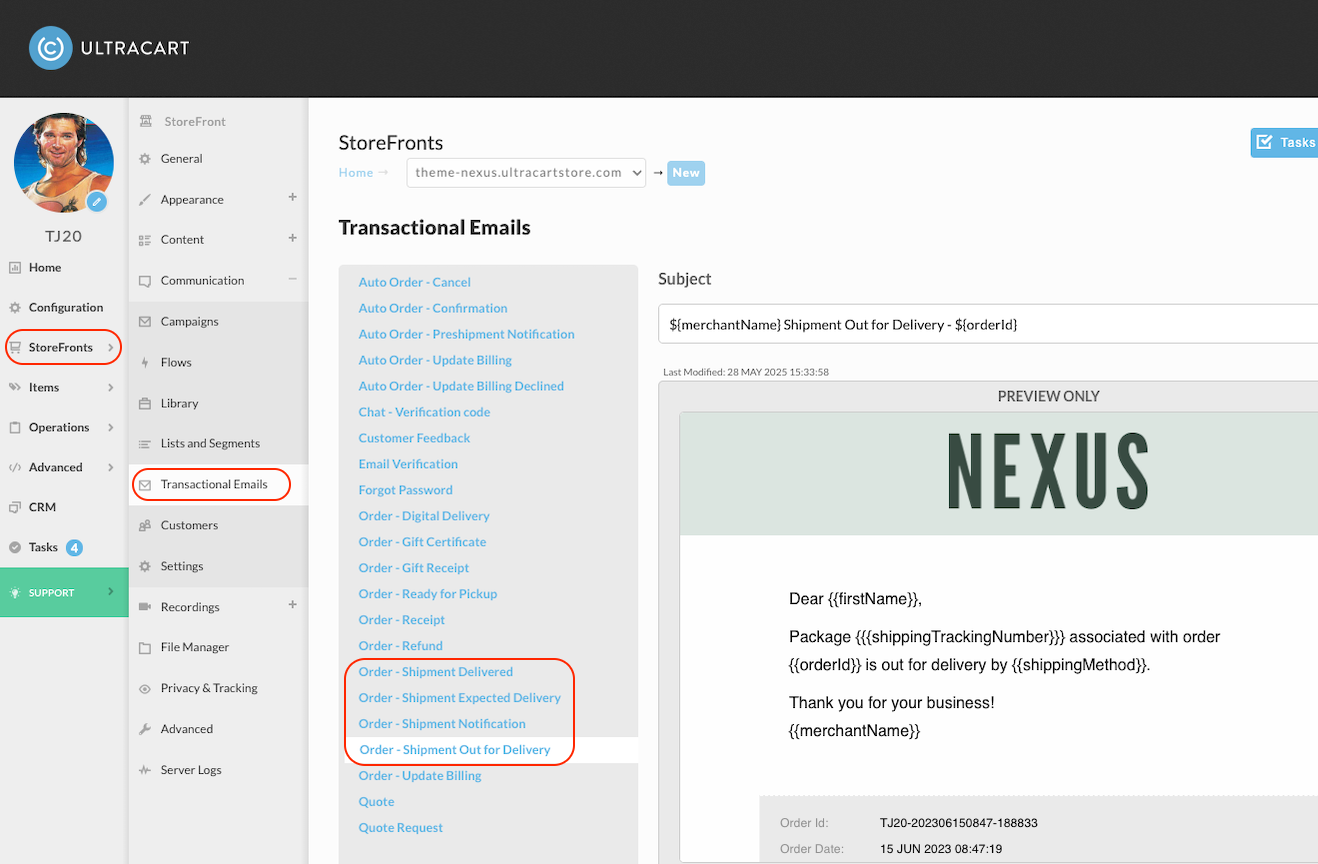Expand the Appearance plus sign
Image resolution: width=1318 pixels, height=864 pixels.
293,197
